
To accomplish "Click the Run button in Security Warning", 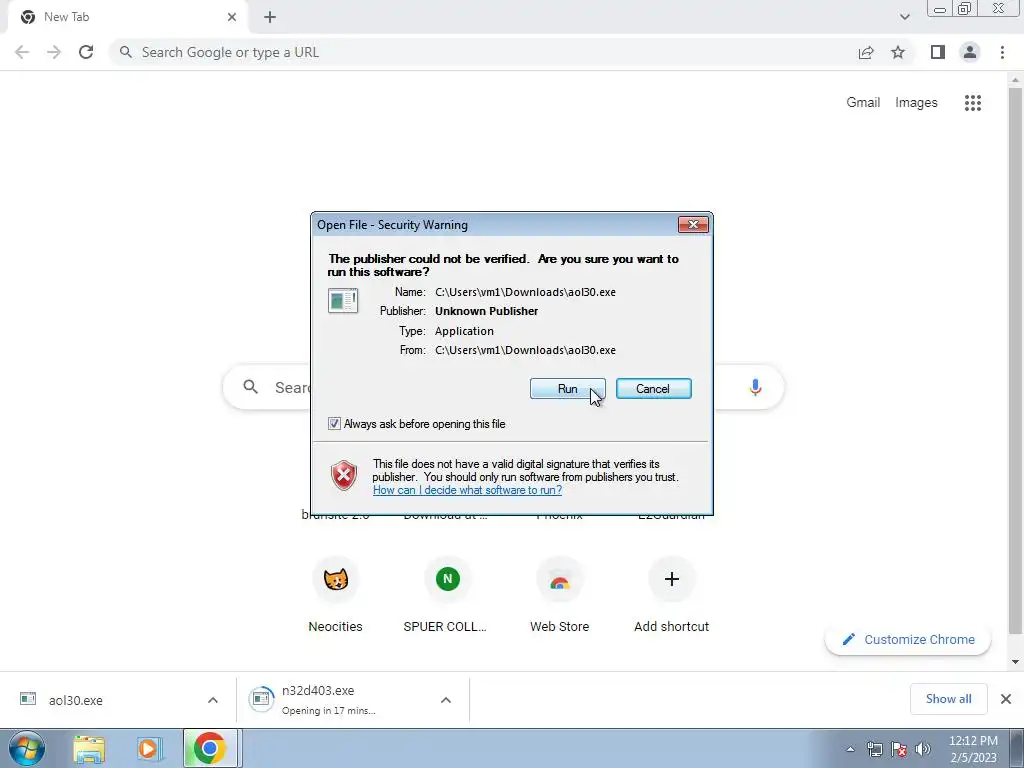I will (x=567, y=389).
